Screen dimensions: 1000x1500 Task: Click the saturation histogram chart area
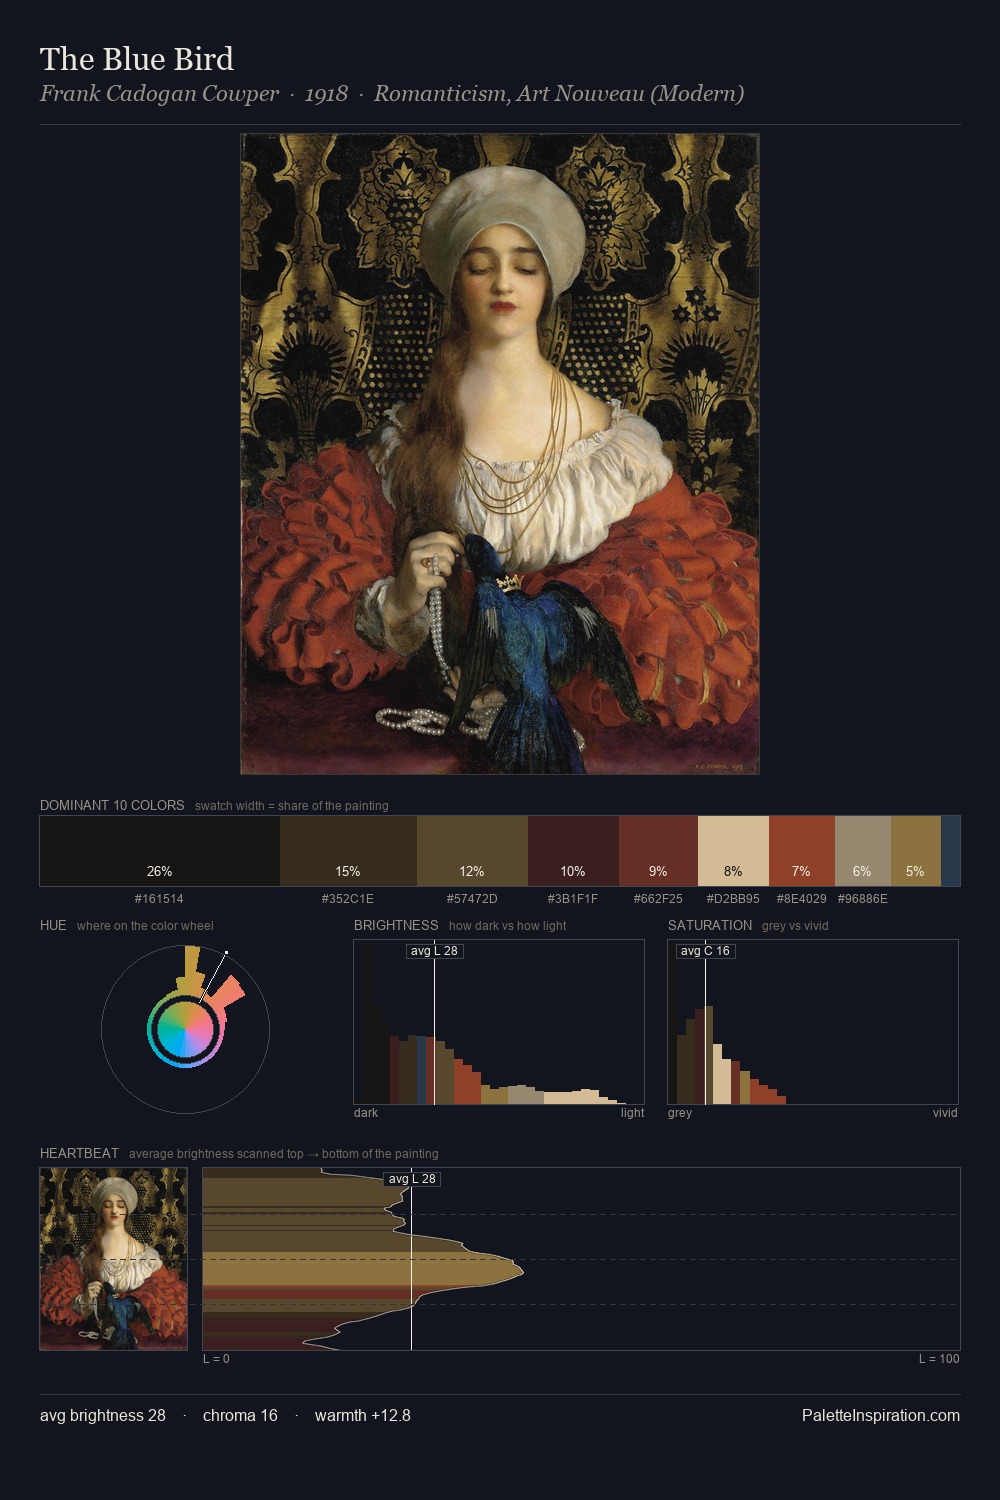tap(813, 1022)
